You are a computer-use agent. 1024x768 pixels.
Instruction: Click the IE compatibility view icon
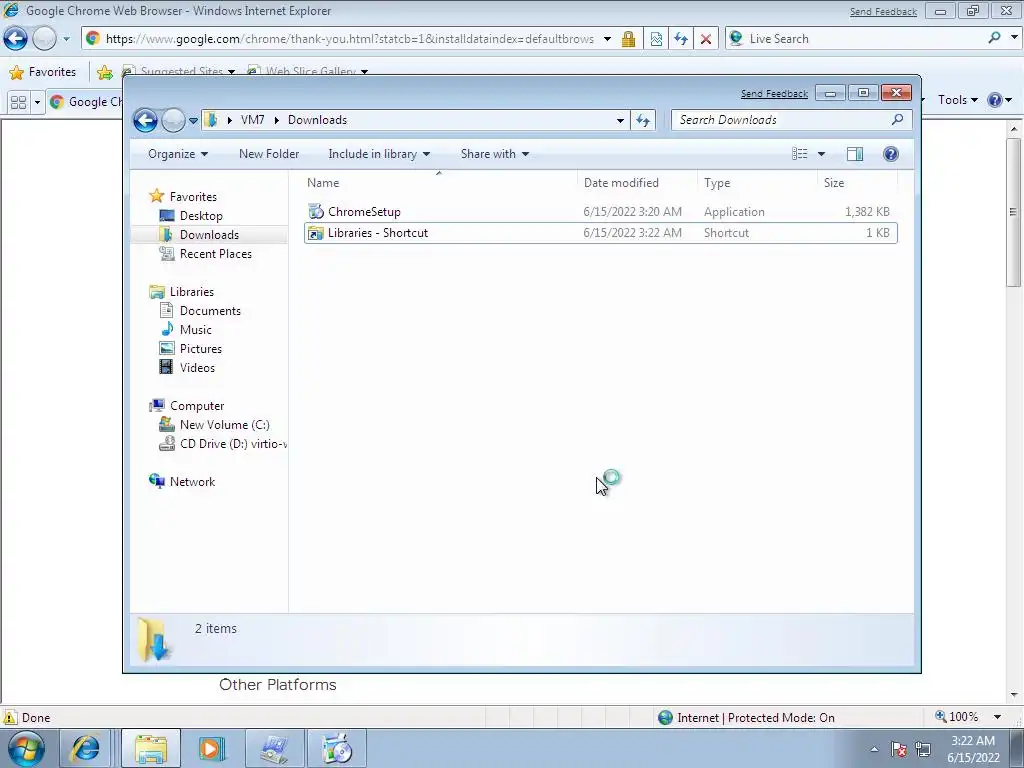656,39
